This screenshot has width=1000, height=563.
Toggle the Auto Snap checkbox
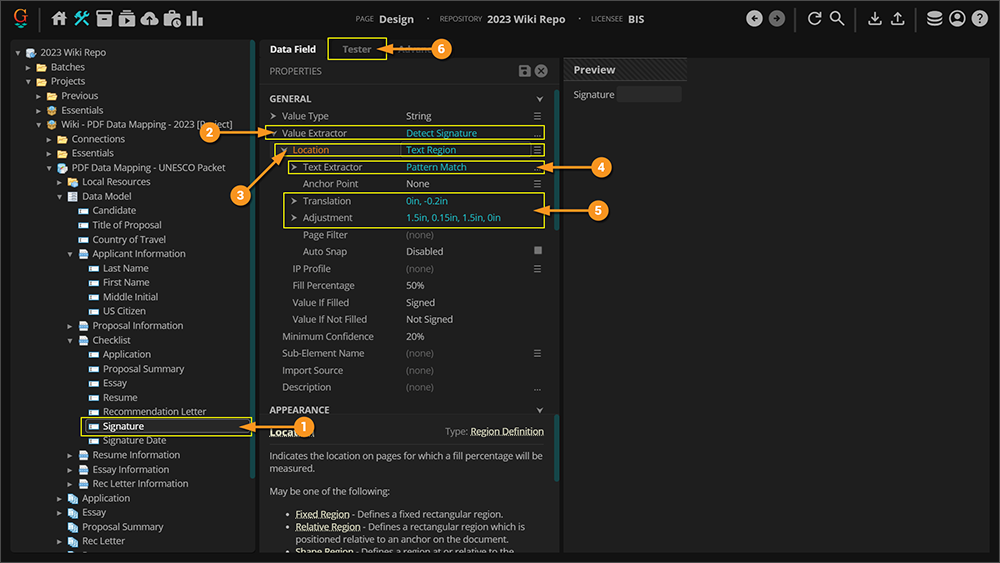538,251
